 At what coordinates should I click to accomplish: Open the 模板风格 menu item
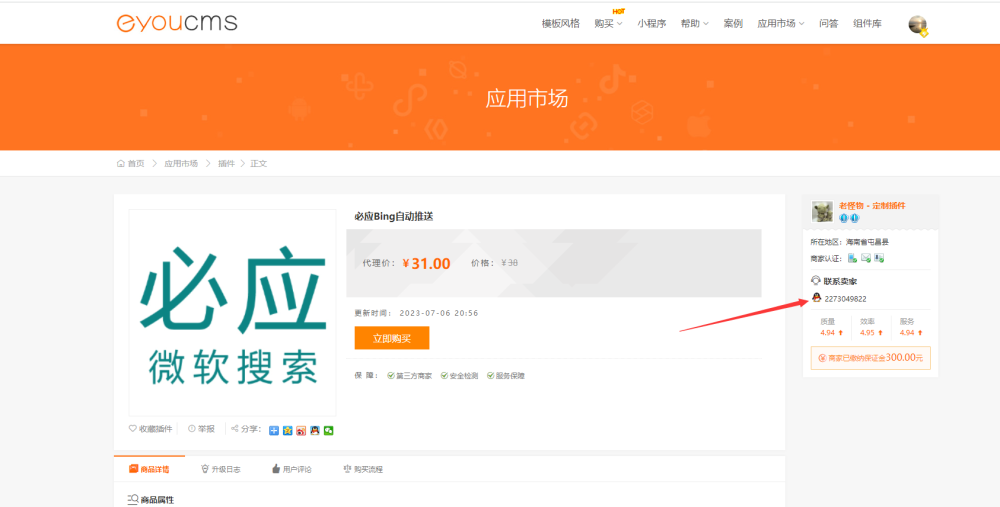(561, 24)
